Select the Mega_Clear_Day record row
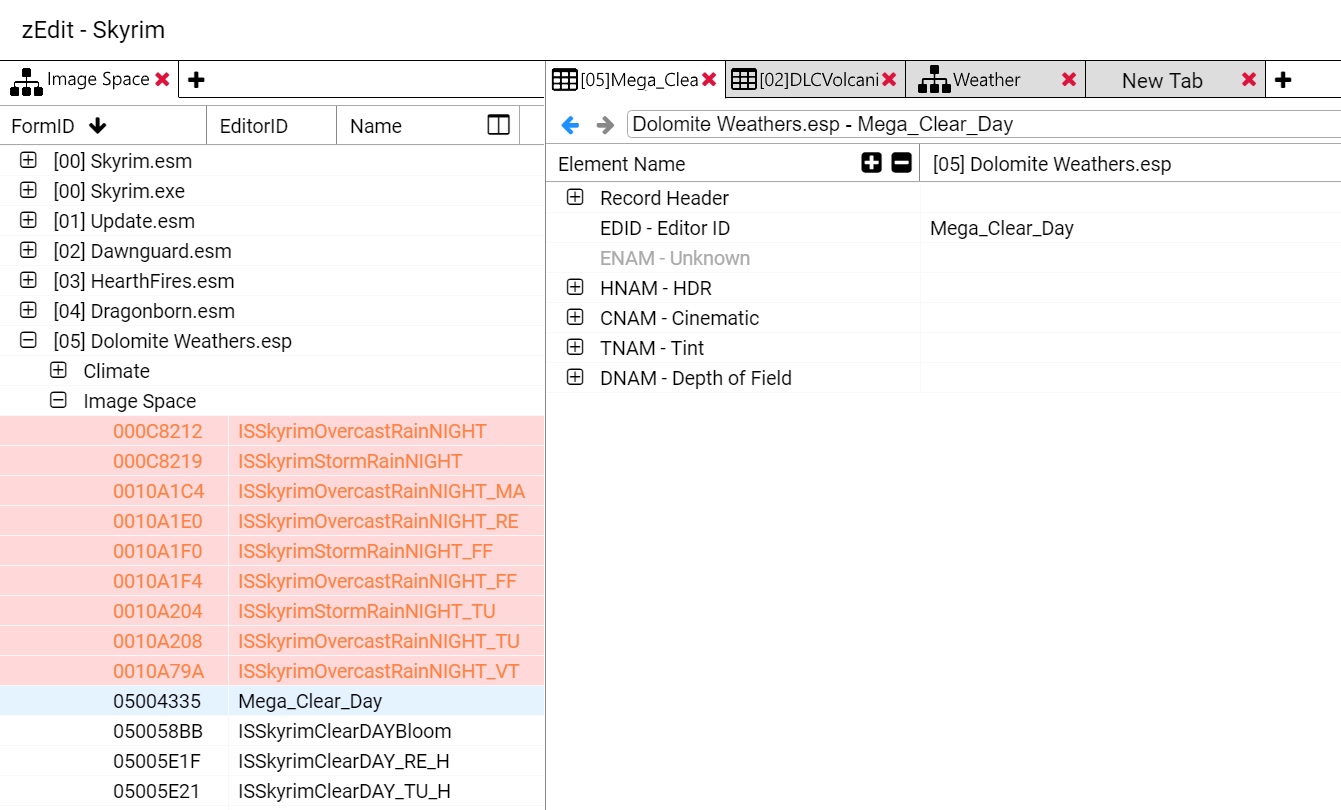 (272, 701)
